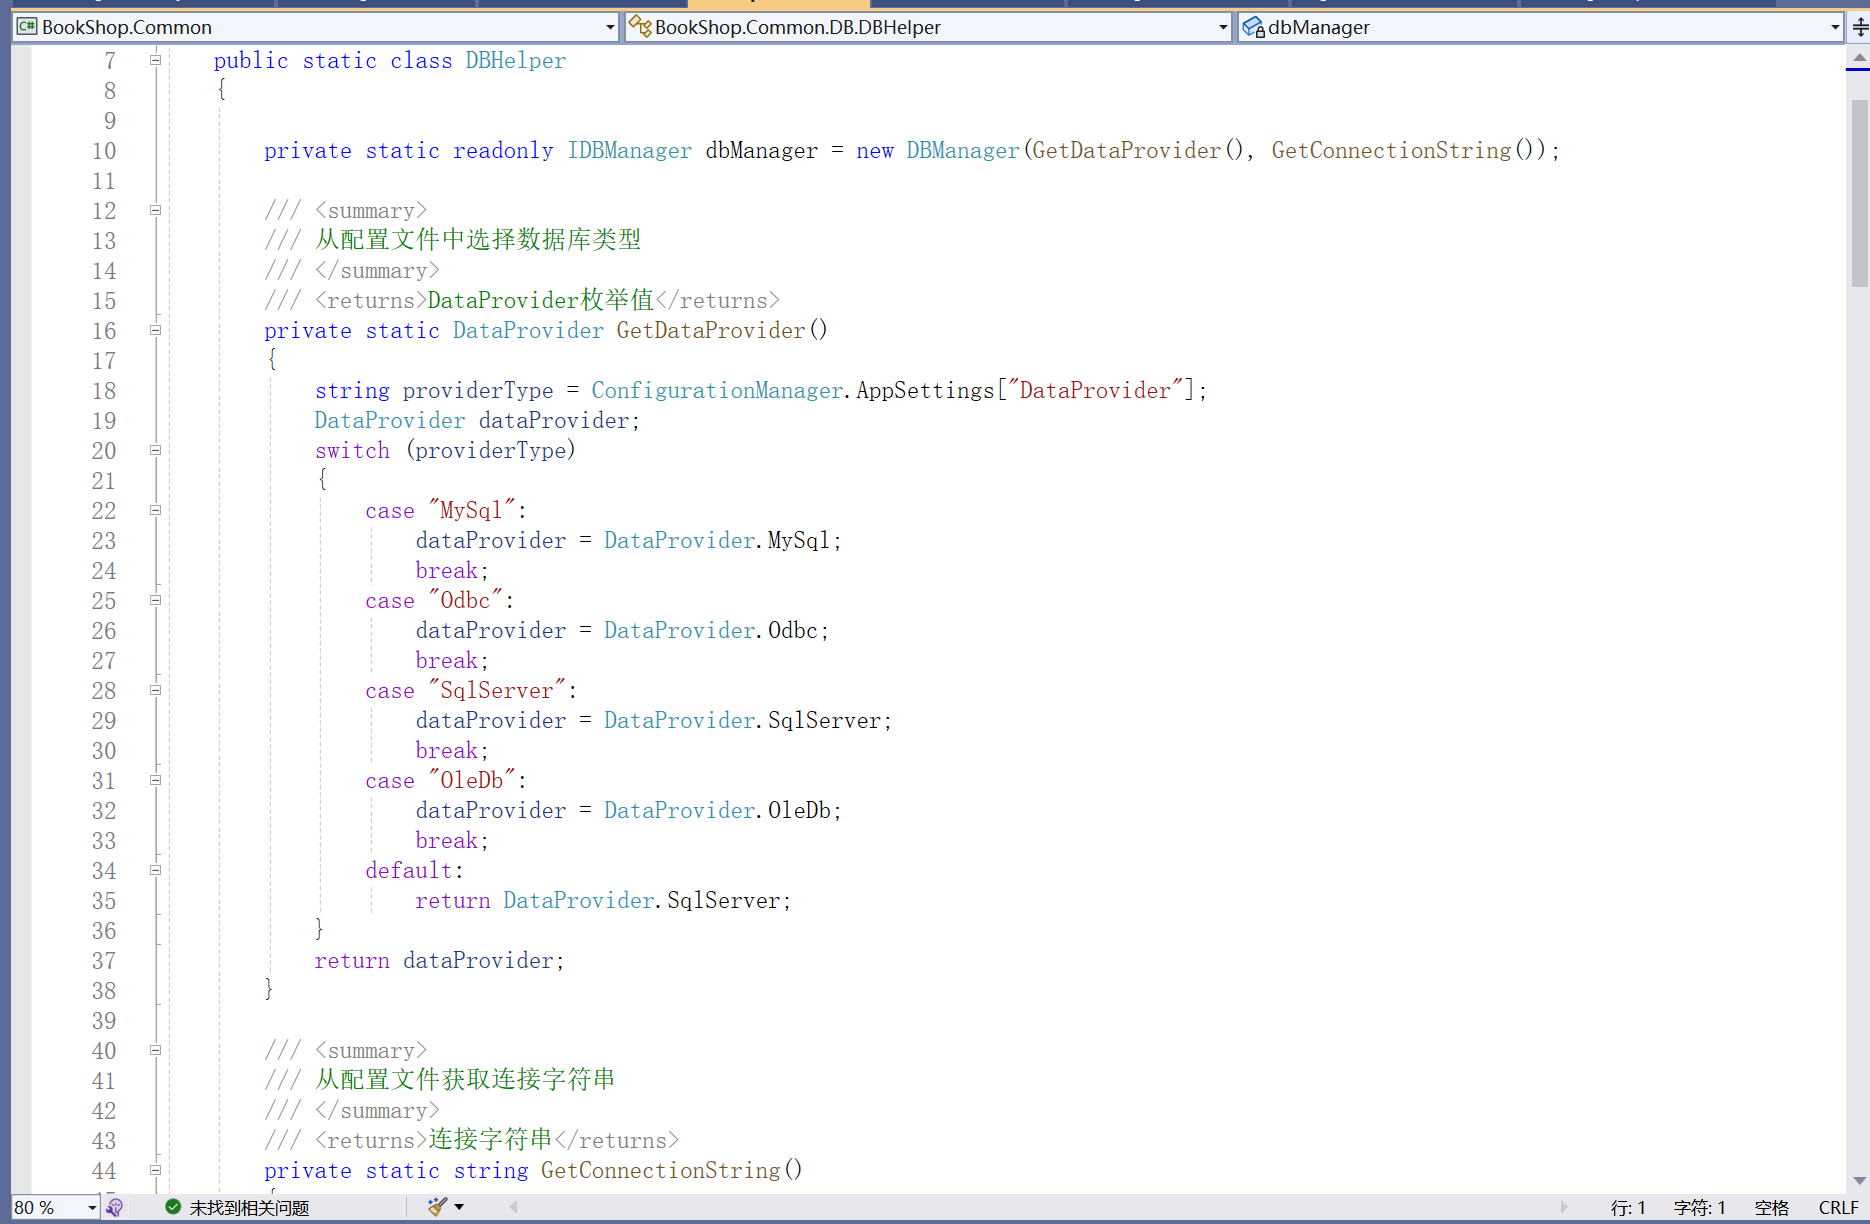The height and width of the screenshot is (1224, 1870).
Task: Expand the code cleanup options arrow
Action: [x=459, y=1207]
